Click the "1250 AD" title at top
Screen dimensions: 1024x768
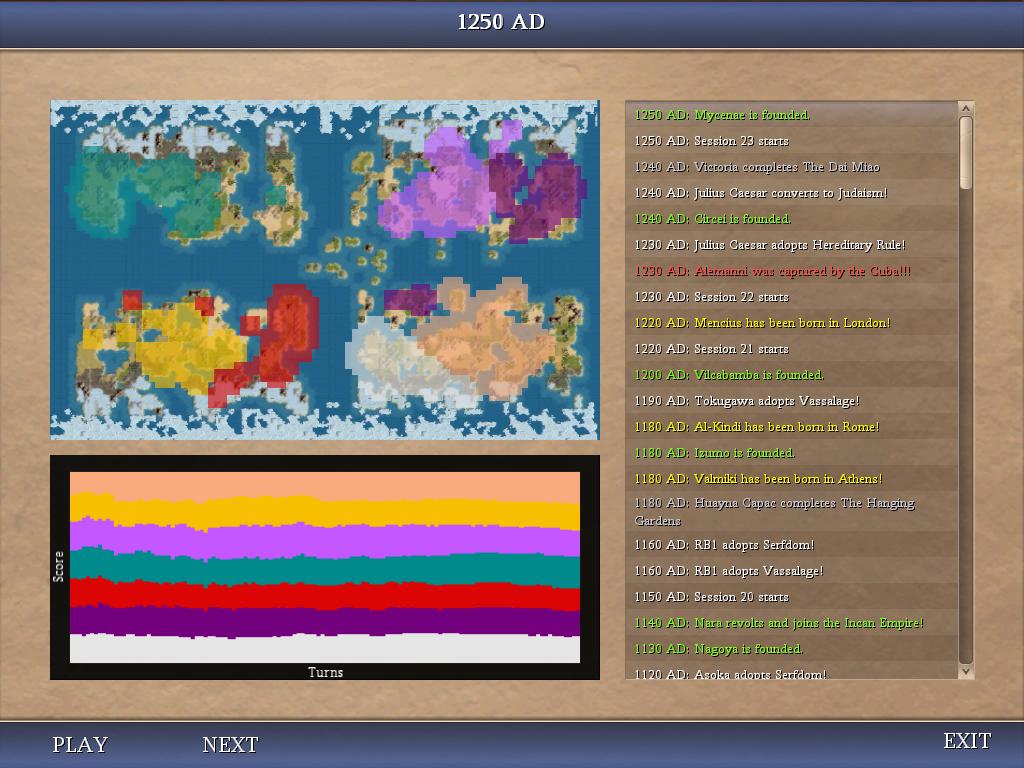click(x=501, y=22)
